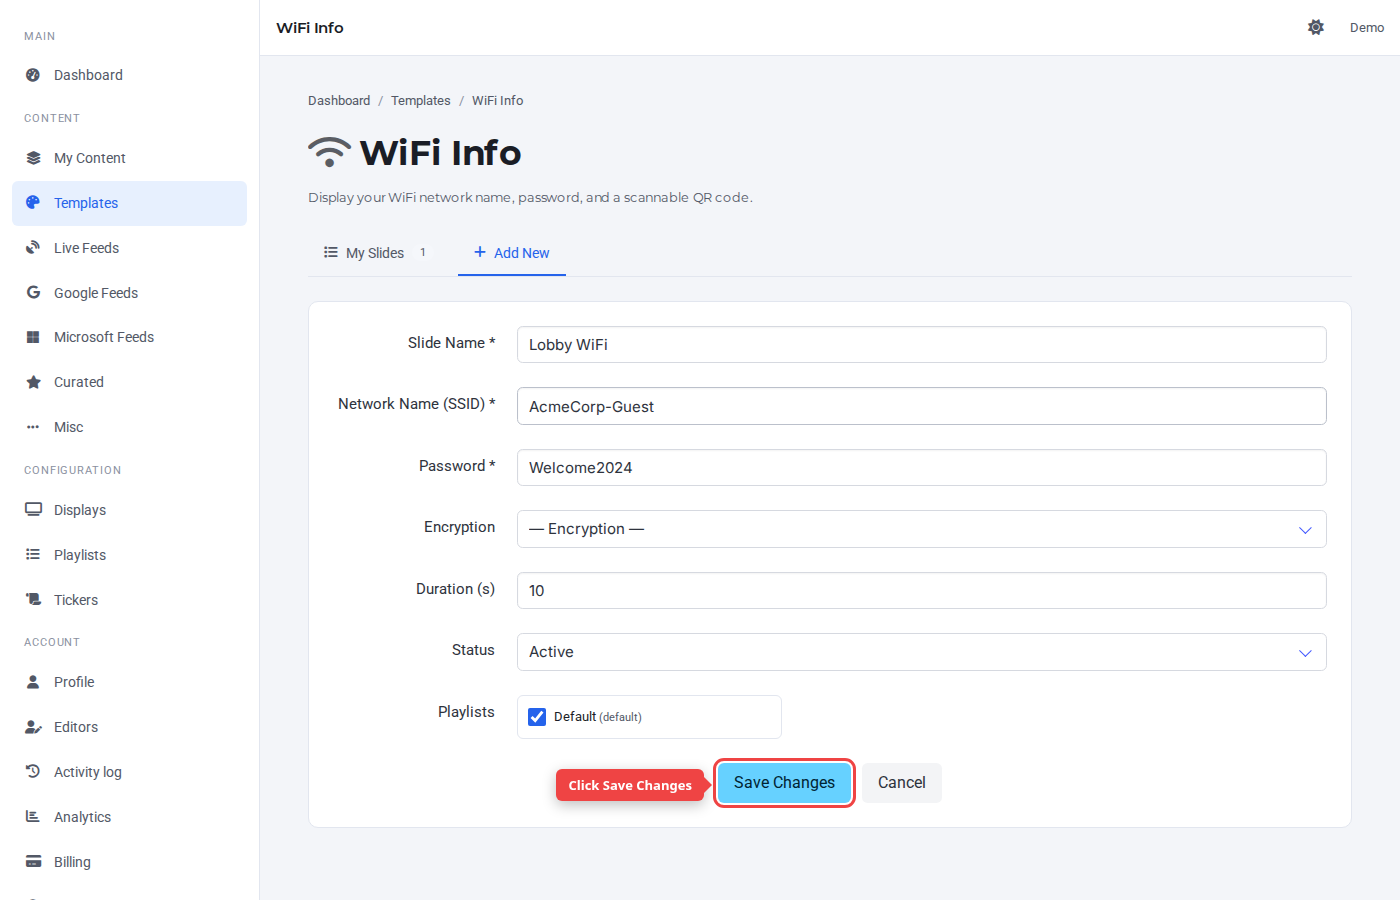
Task: Click the Google Feeds G icon
Action: 33,293
